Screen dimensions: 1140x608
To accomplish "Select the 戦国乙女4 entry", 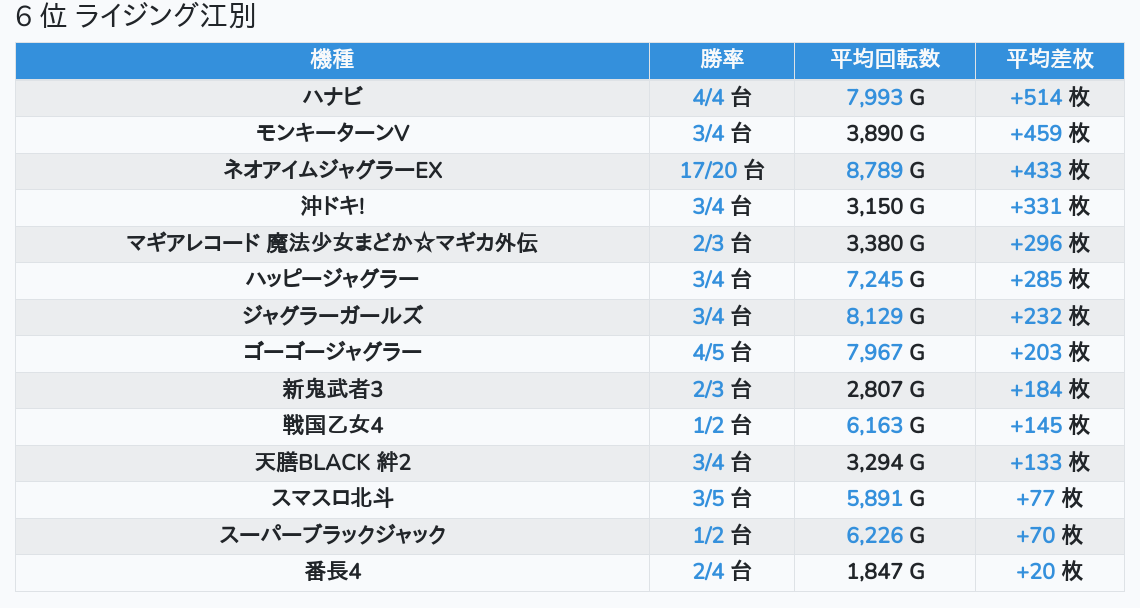I will click(332, 425).
